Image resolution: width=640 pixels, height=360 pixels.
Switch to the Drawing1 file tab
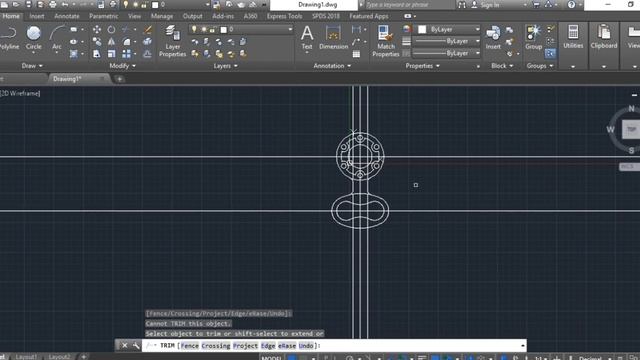coord(79,79)
